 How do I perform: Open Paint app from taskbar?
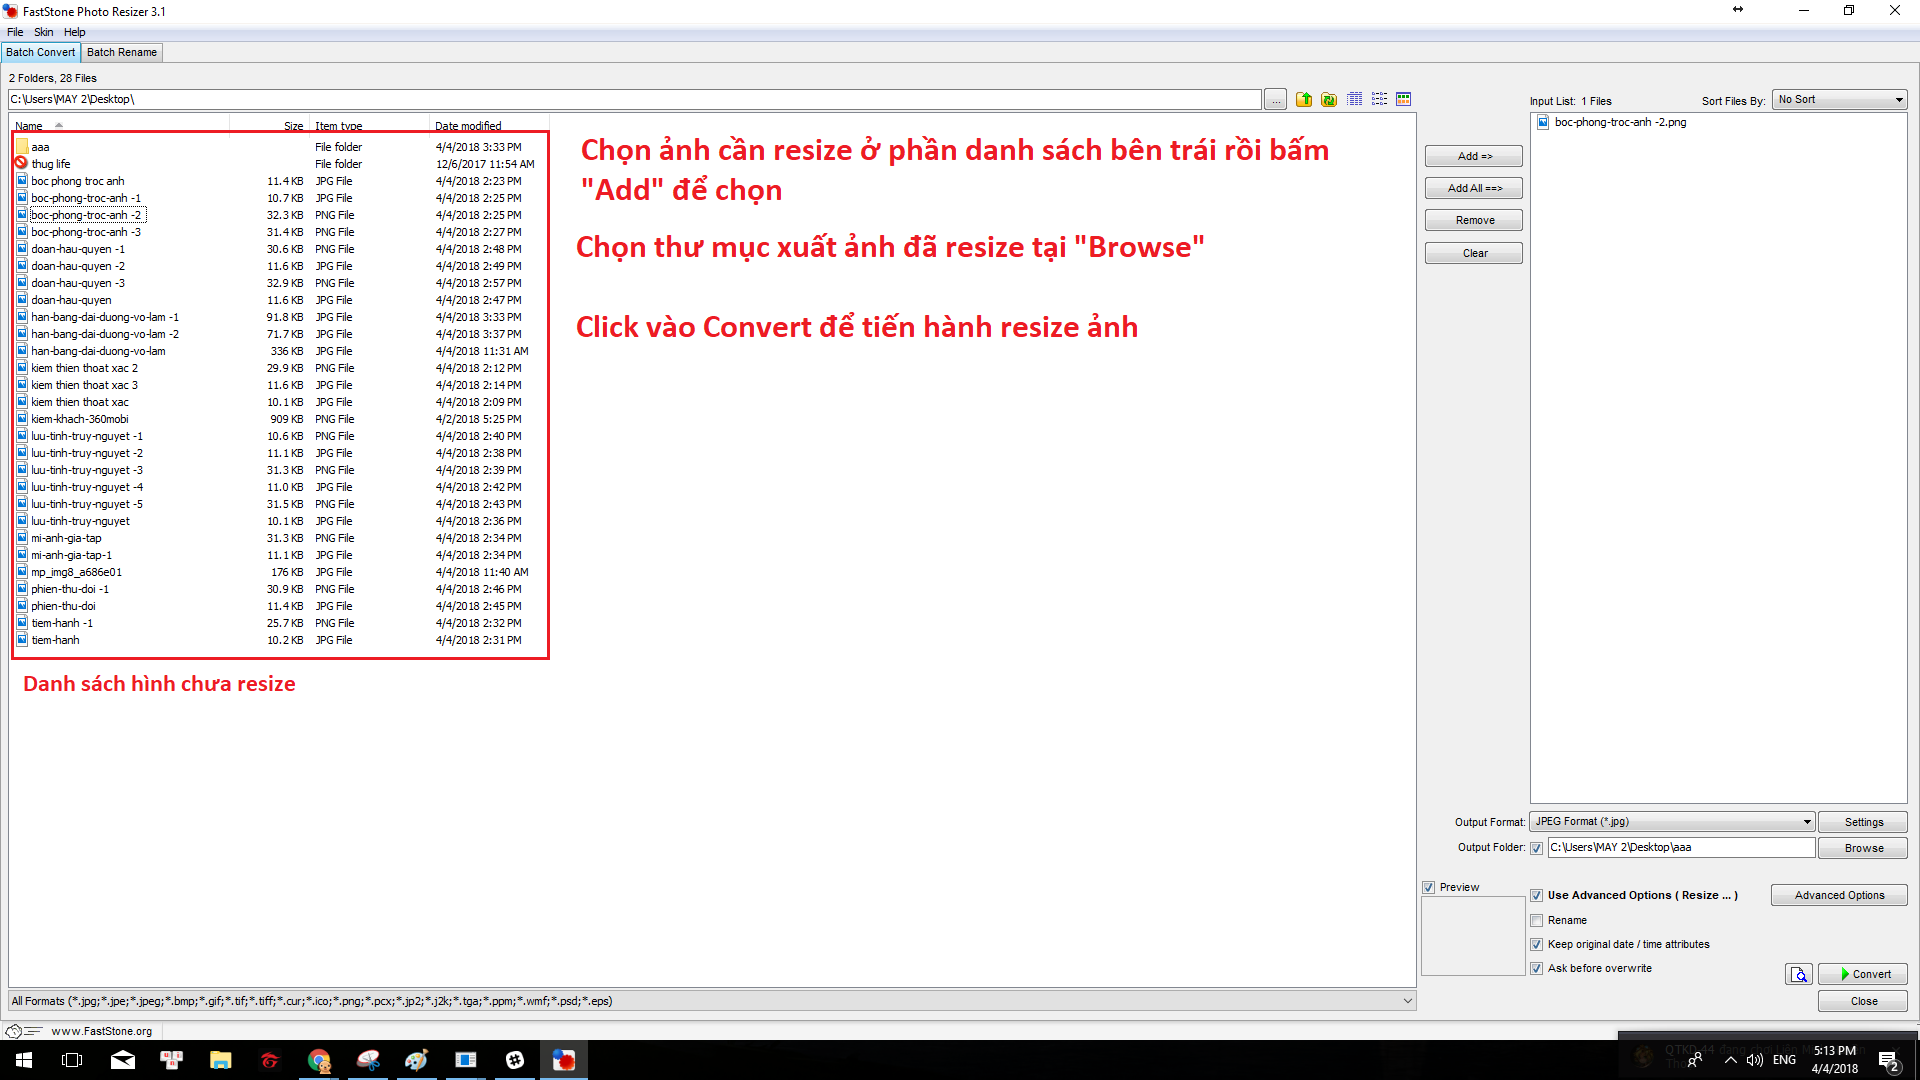(417, 1060)
